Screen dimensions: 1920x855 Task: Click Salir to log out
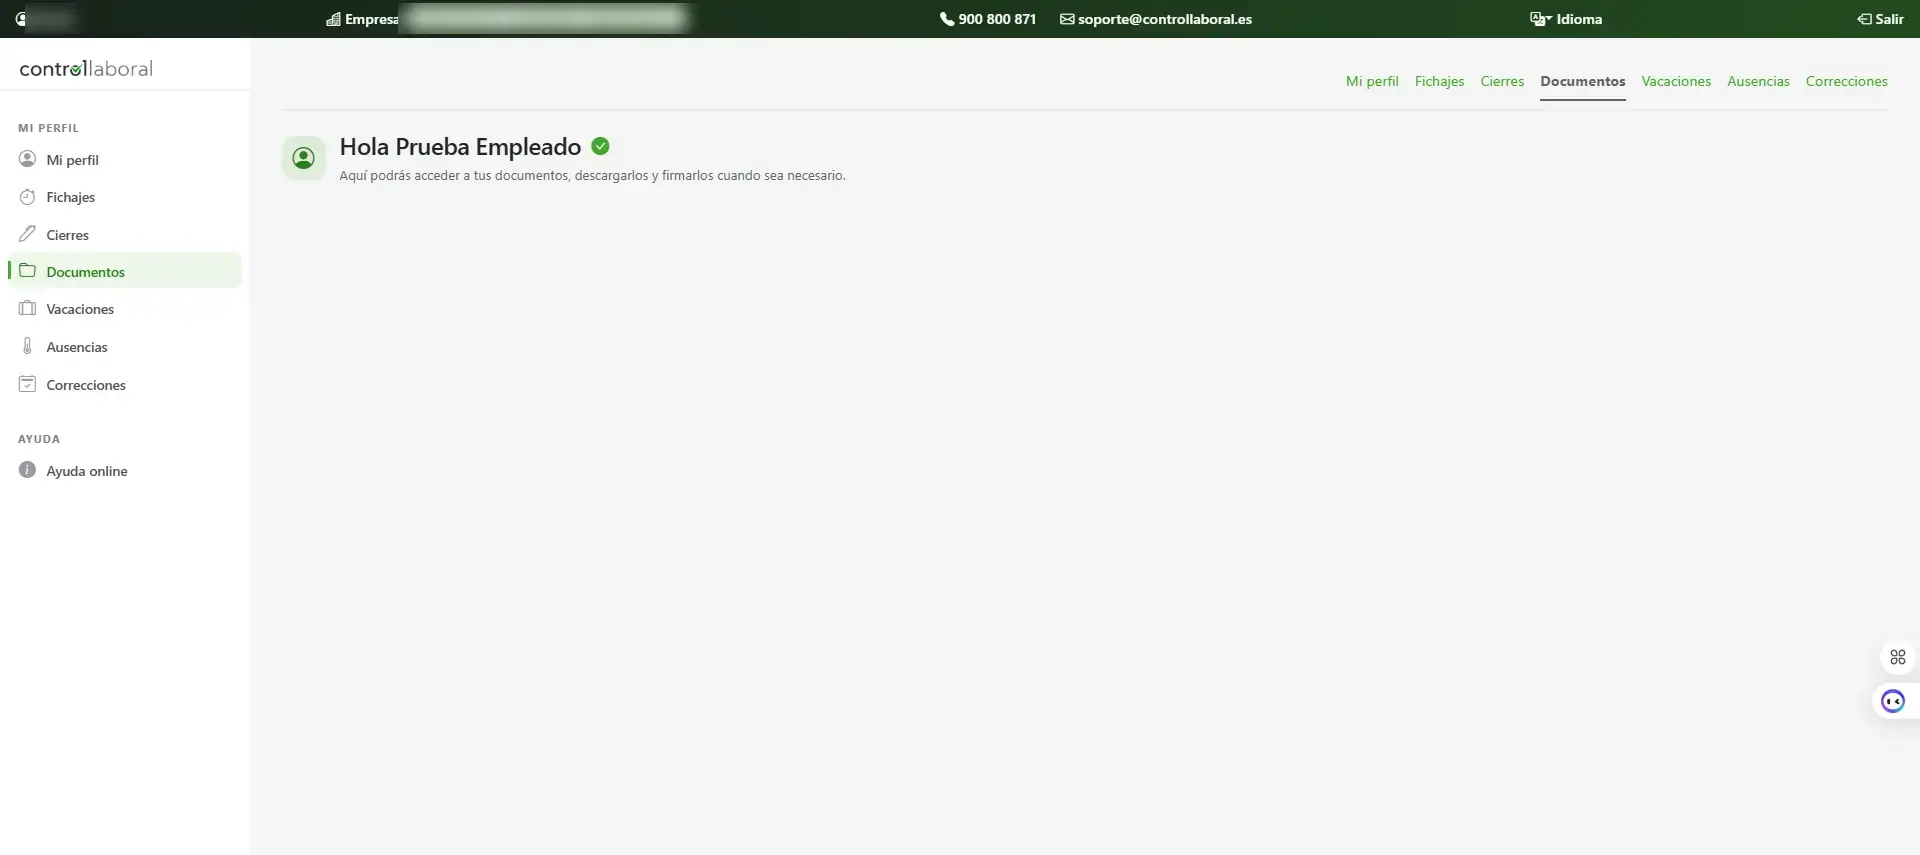click(1880, 19)
